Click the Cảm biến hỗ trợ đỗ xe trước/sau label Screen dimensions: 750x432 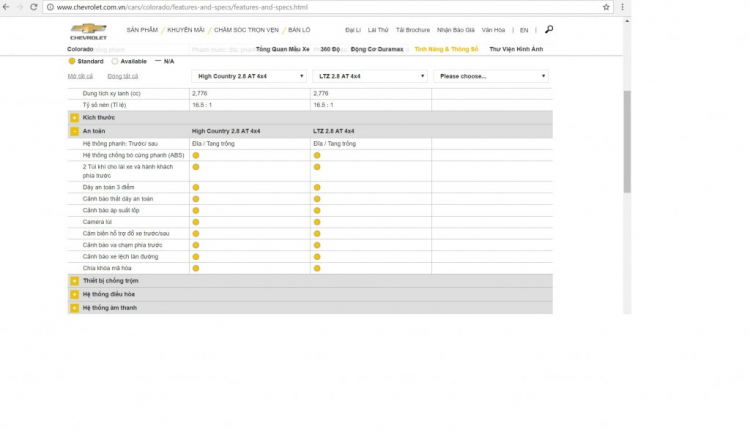[126, 233]
